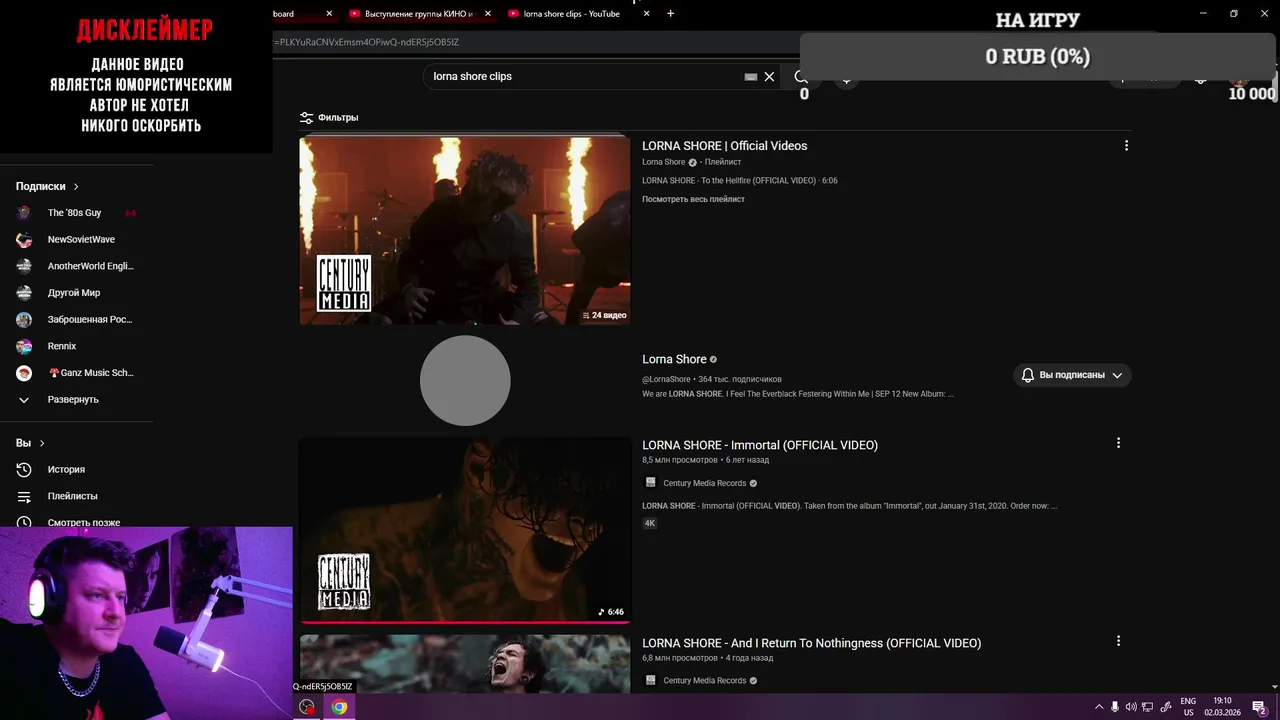Click the red circular app icon in taskbar

pos(307,707)
